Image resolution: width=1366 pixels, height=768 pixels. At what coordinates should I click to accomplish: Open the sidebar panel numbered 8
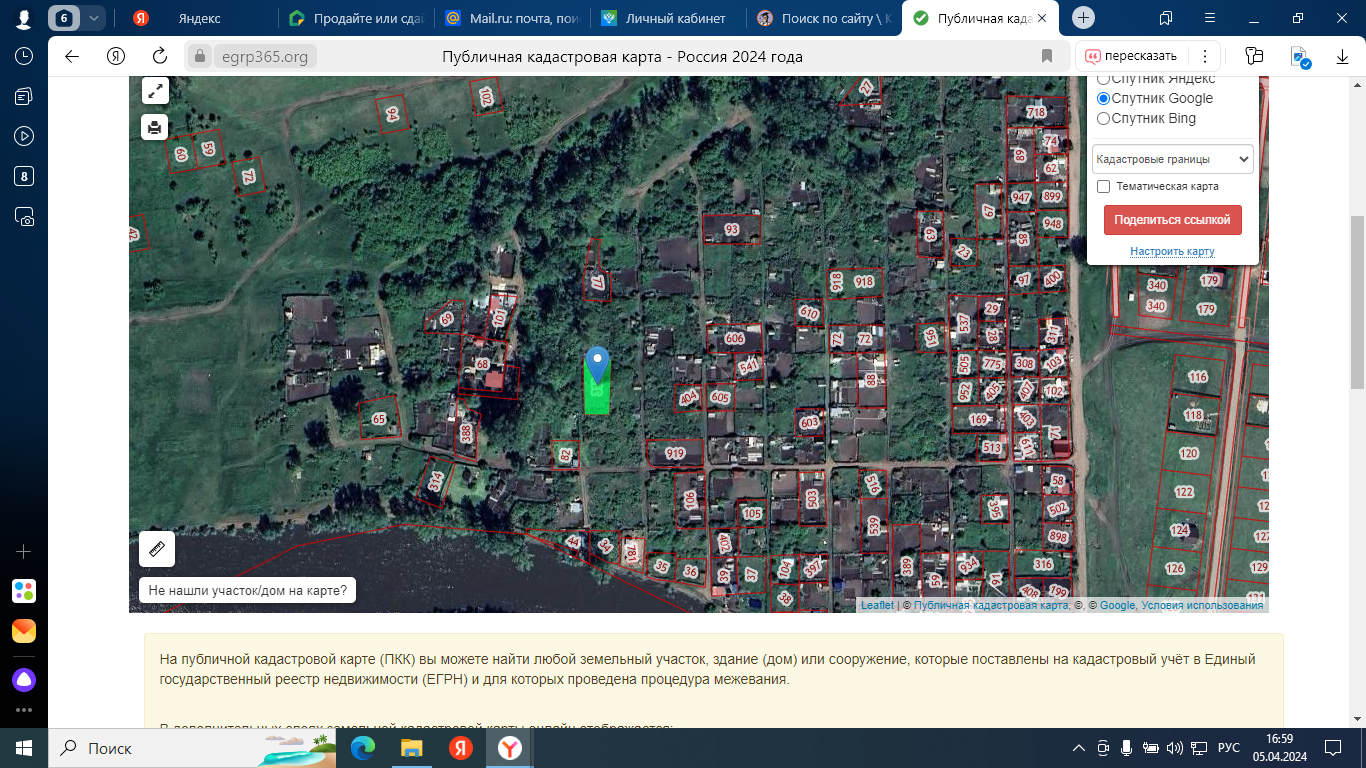[x=24, y=176]
